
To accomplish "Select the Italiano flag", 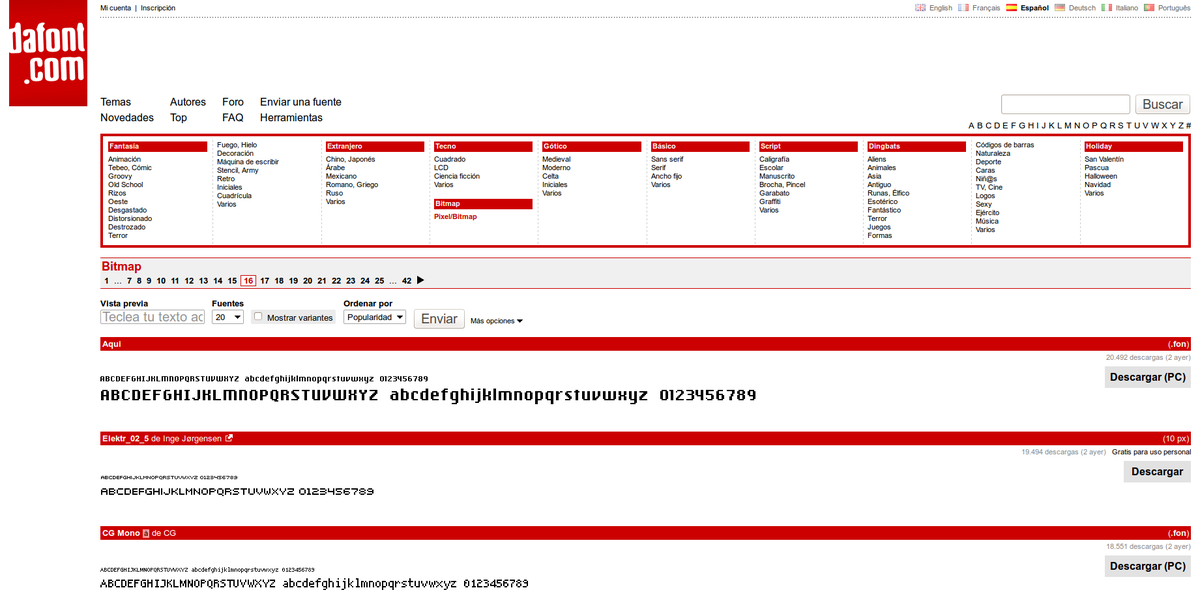I will coord(1106,7).
